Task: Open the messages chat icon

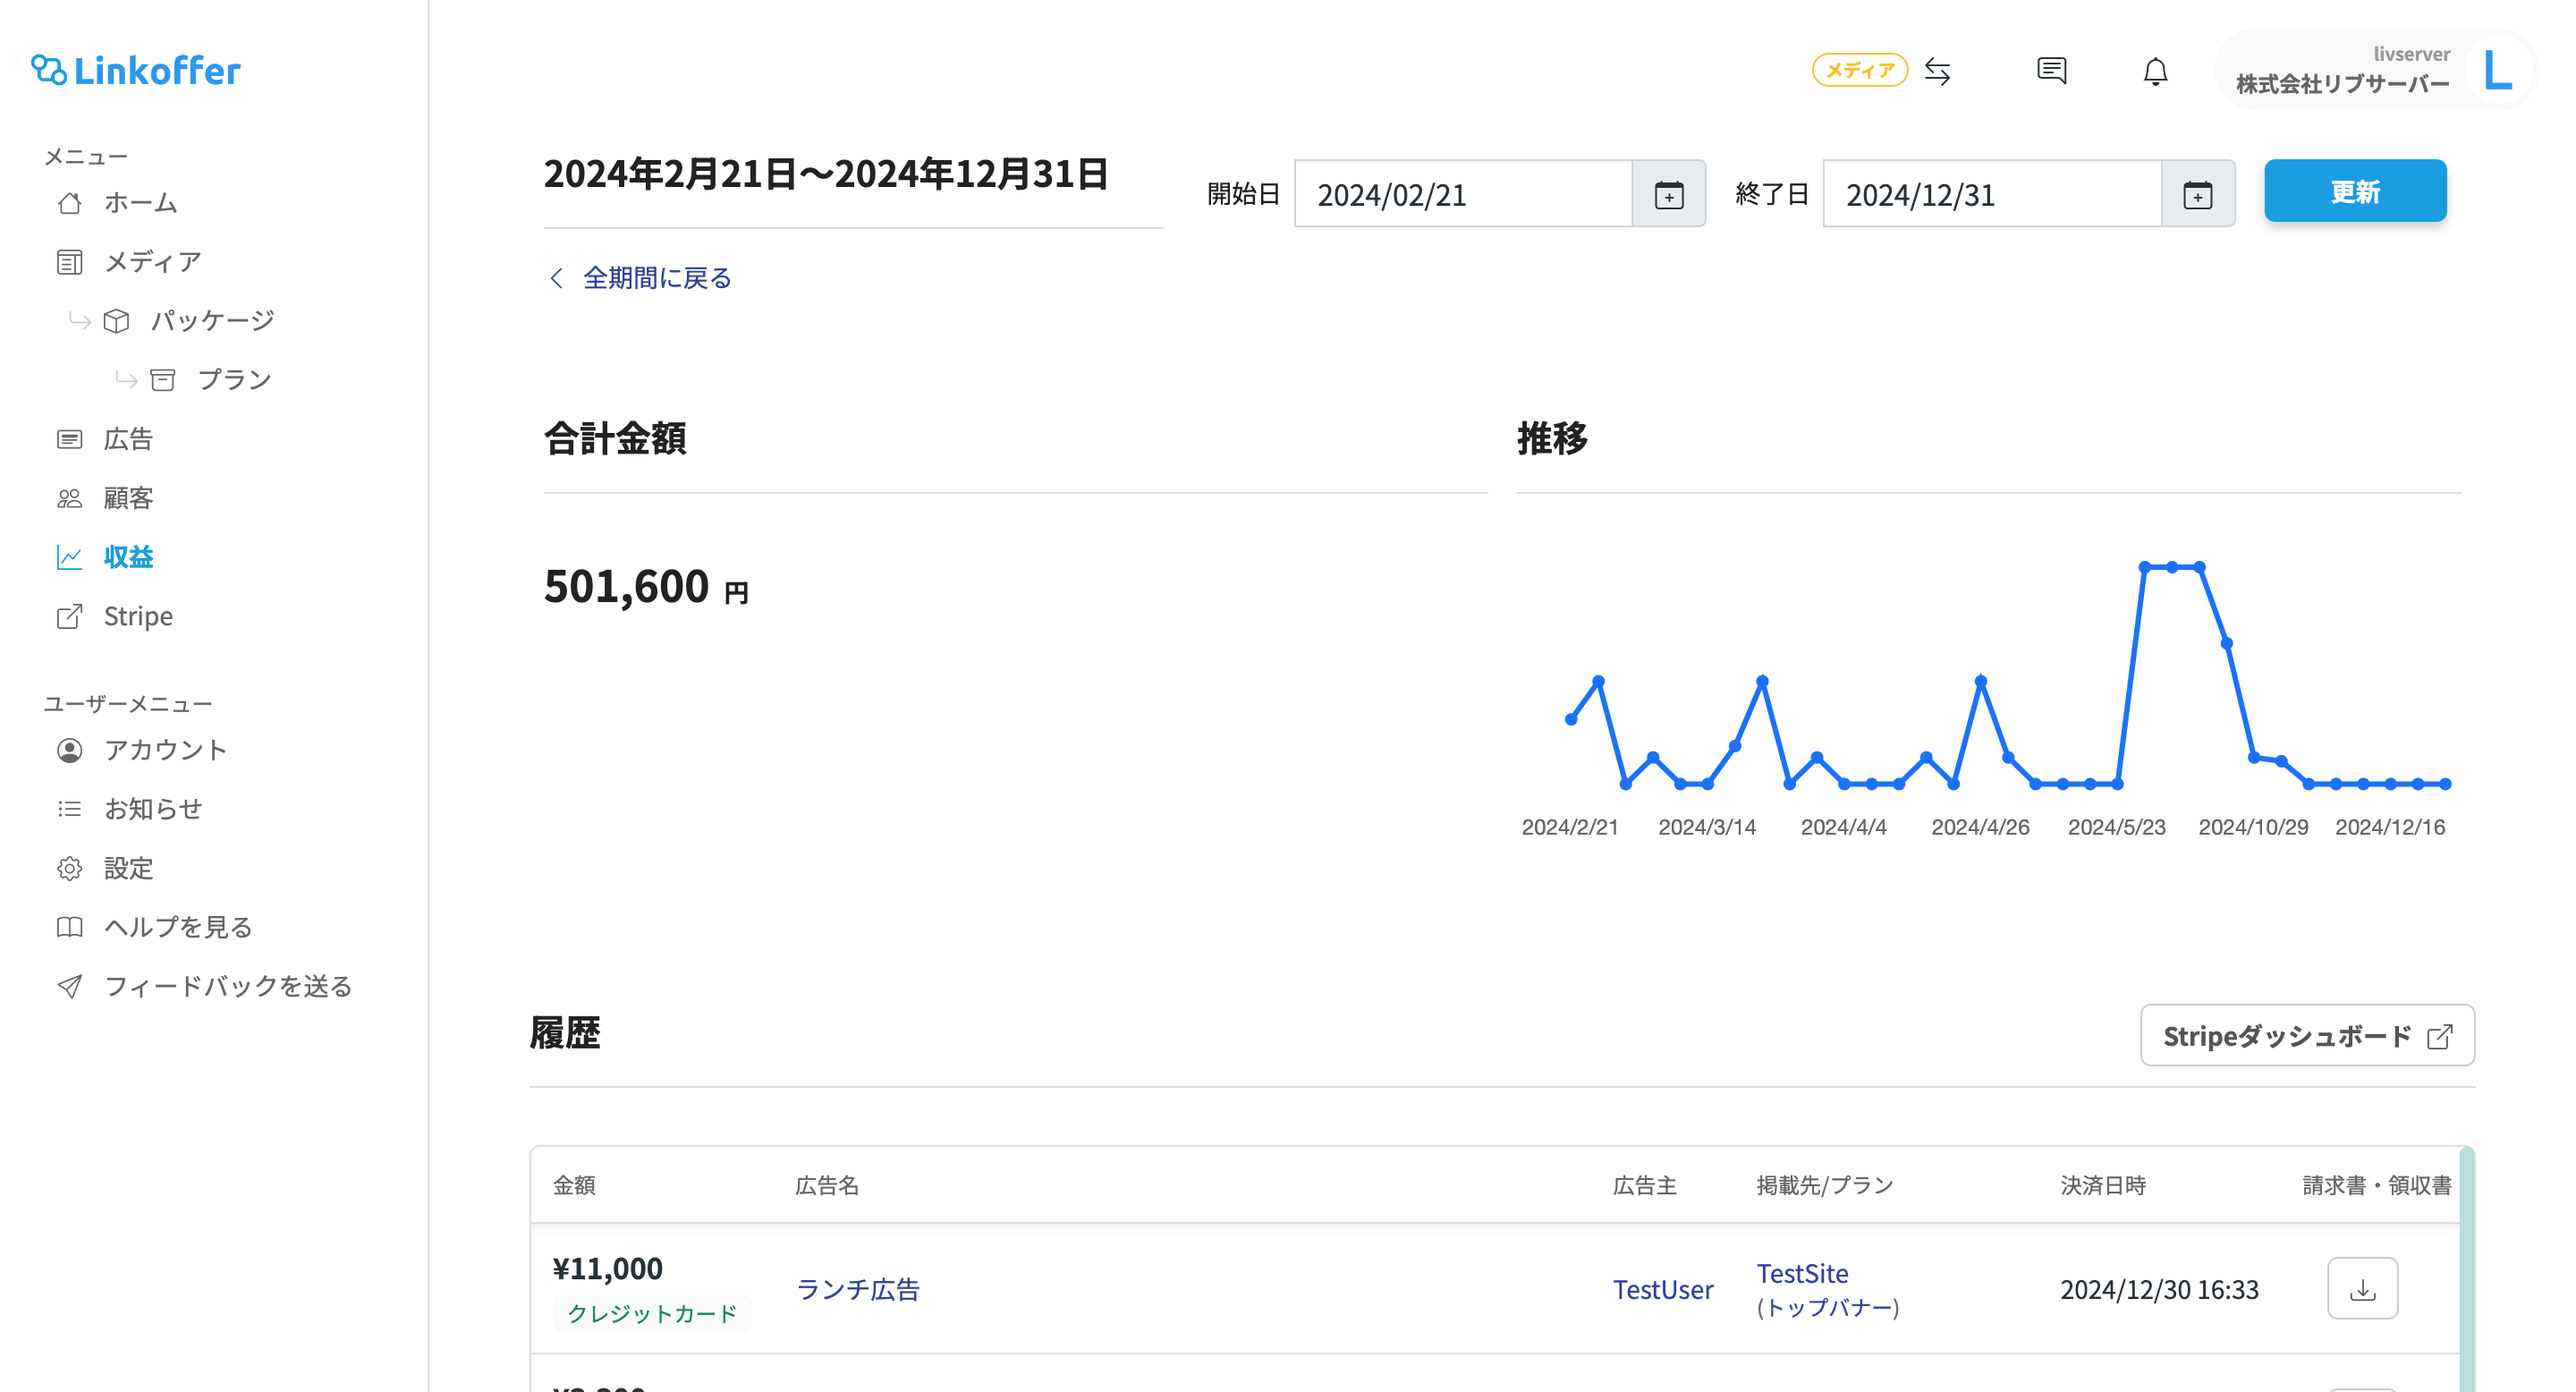Action: pyautogui.click(x=2051, y=71)
